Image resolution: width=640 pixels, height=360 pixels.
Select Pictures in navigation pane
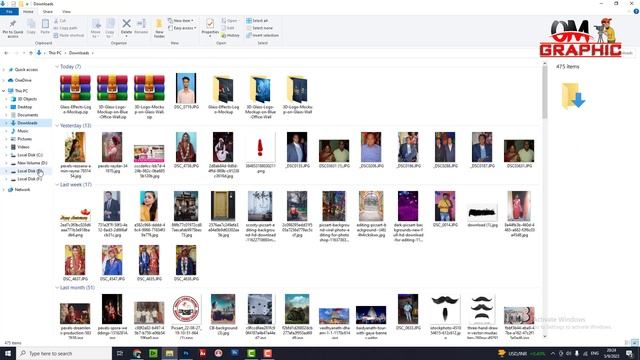point(24,139)
